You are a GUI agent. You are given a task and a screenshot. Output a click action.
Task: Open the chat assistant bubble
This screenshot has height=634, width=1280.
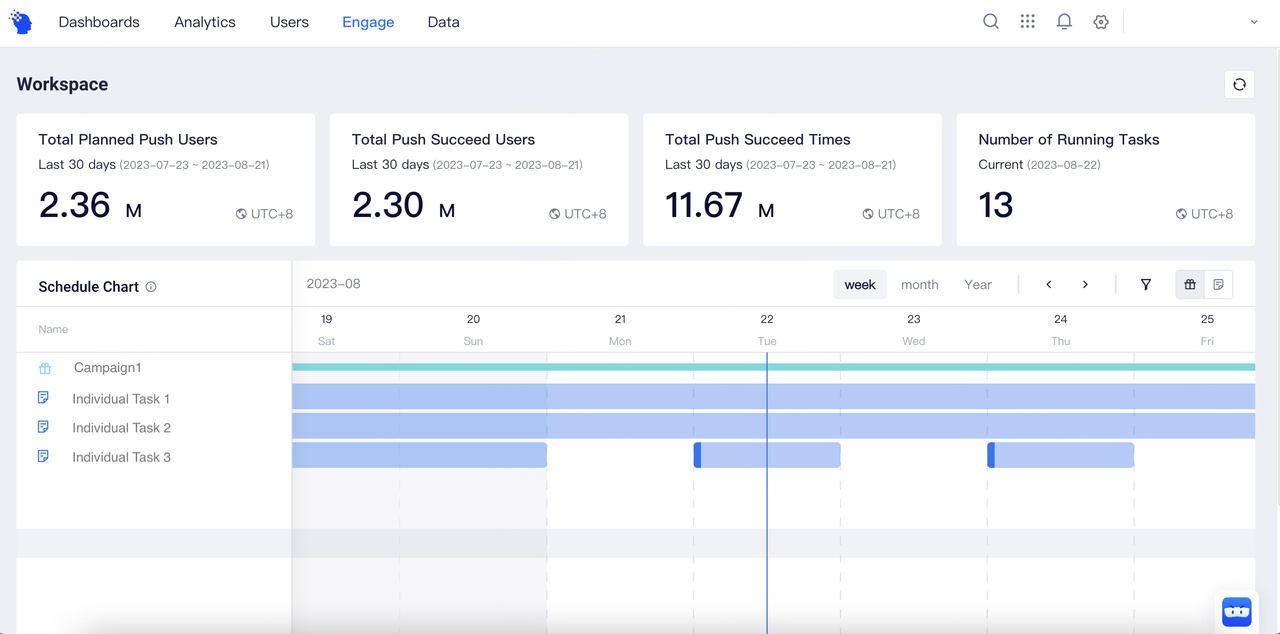pos(1236,611)
